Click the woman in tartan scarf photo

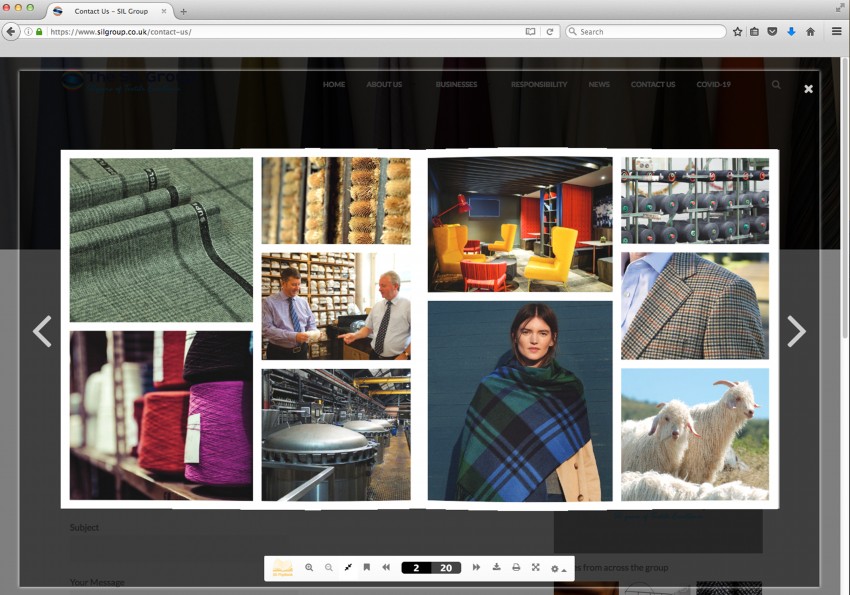[x=520, y=401]
